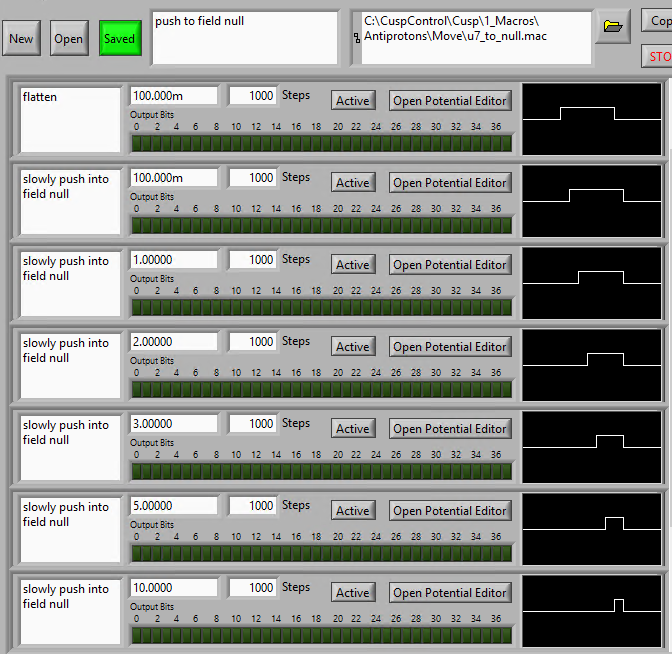Edit the 'push to field null' description box
This screenshot has width=672, height=654.
[x=245, y=38]
